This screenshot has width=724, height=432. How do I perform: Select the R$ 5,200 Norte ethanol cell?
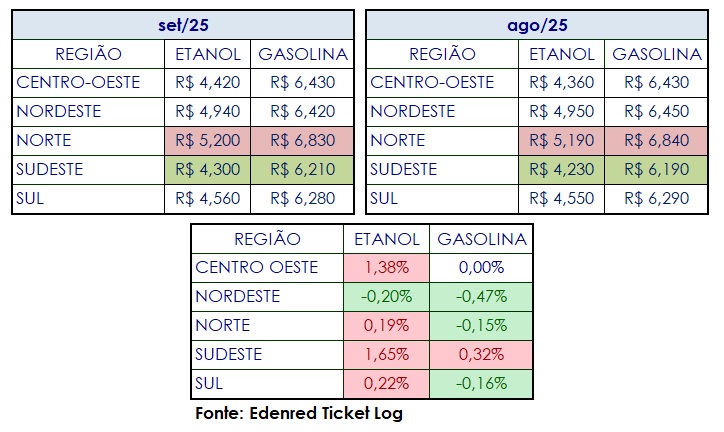206,140
